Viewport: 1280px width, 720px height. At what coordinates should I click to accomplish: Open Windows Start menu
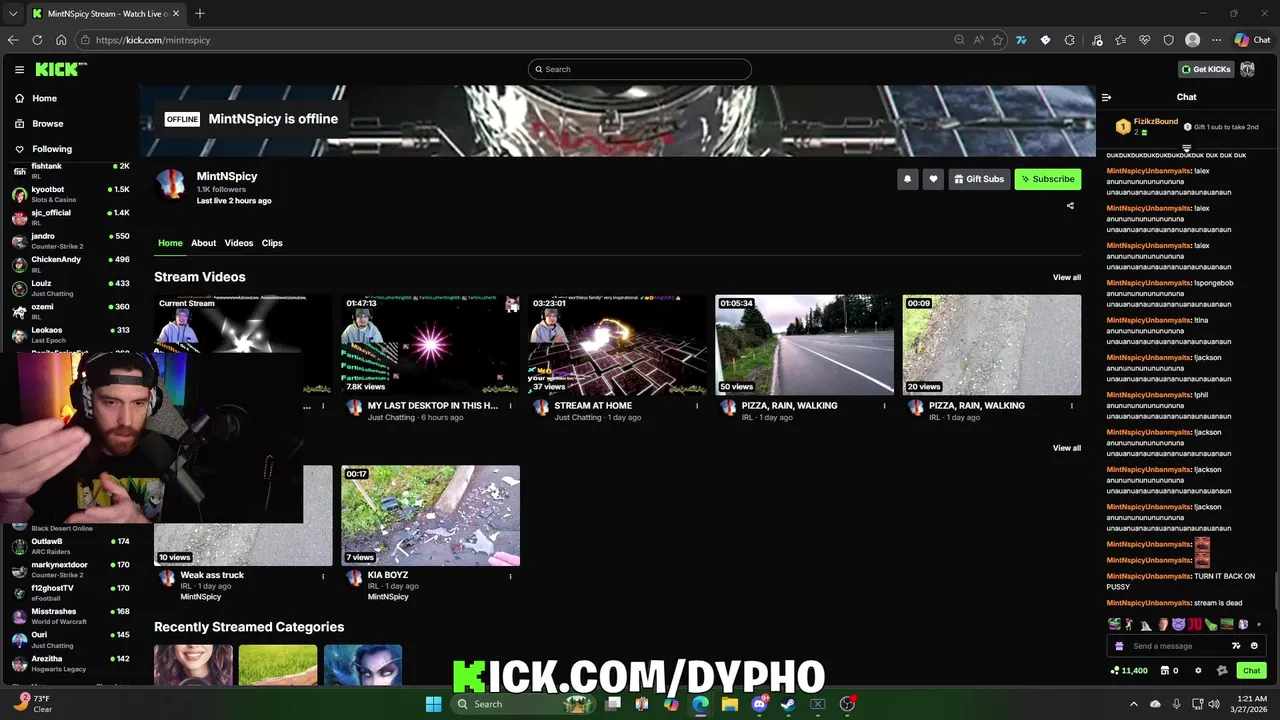pyautogui.click(x=433, y=704)
